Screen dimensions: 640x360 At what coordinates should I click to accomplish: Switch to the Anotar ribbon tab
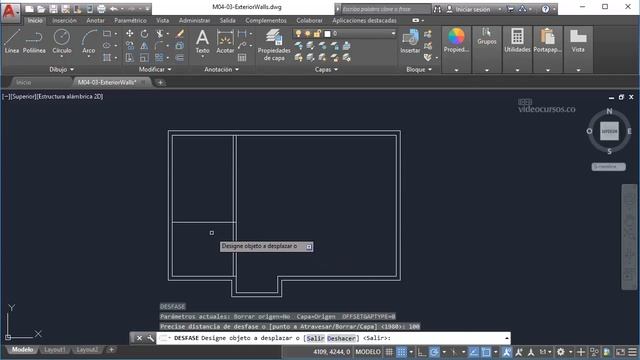[95, 20]
